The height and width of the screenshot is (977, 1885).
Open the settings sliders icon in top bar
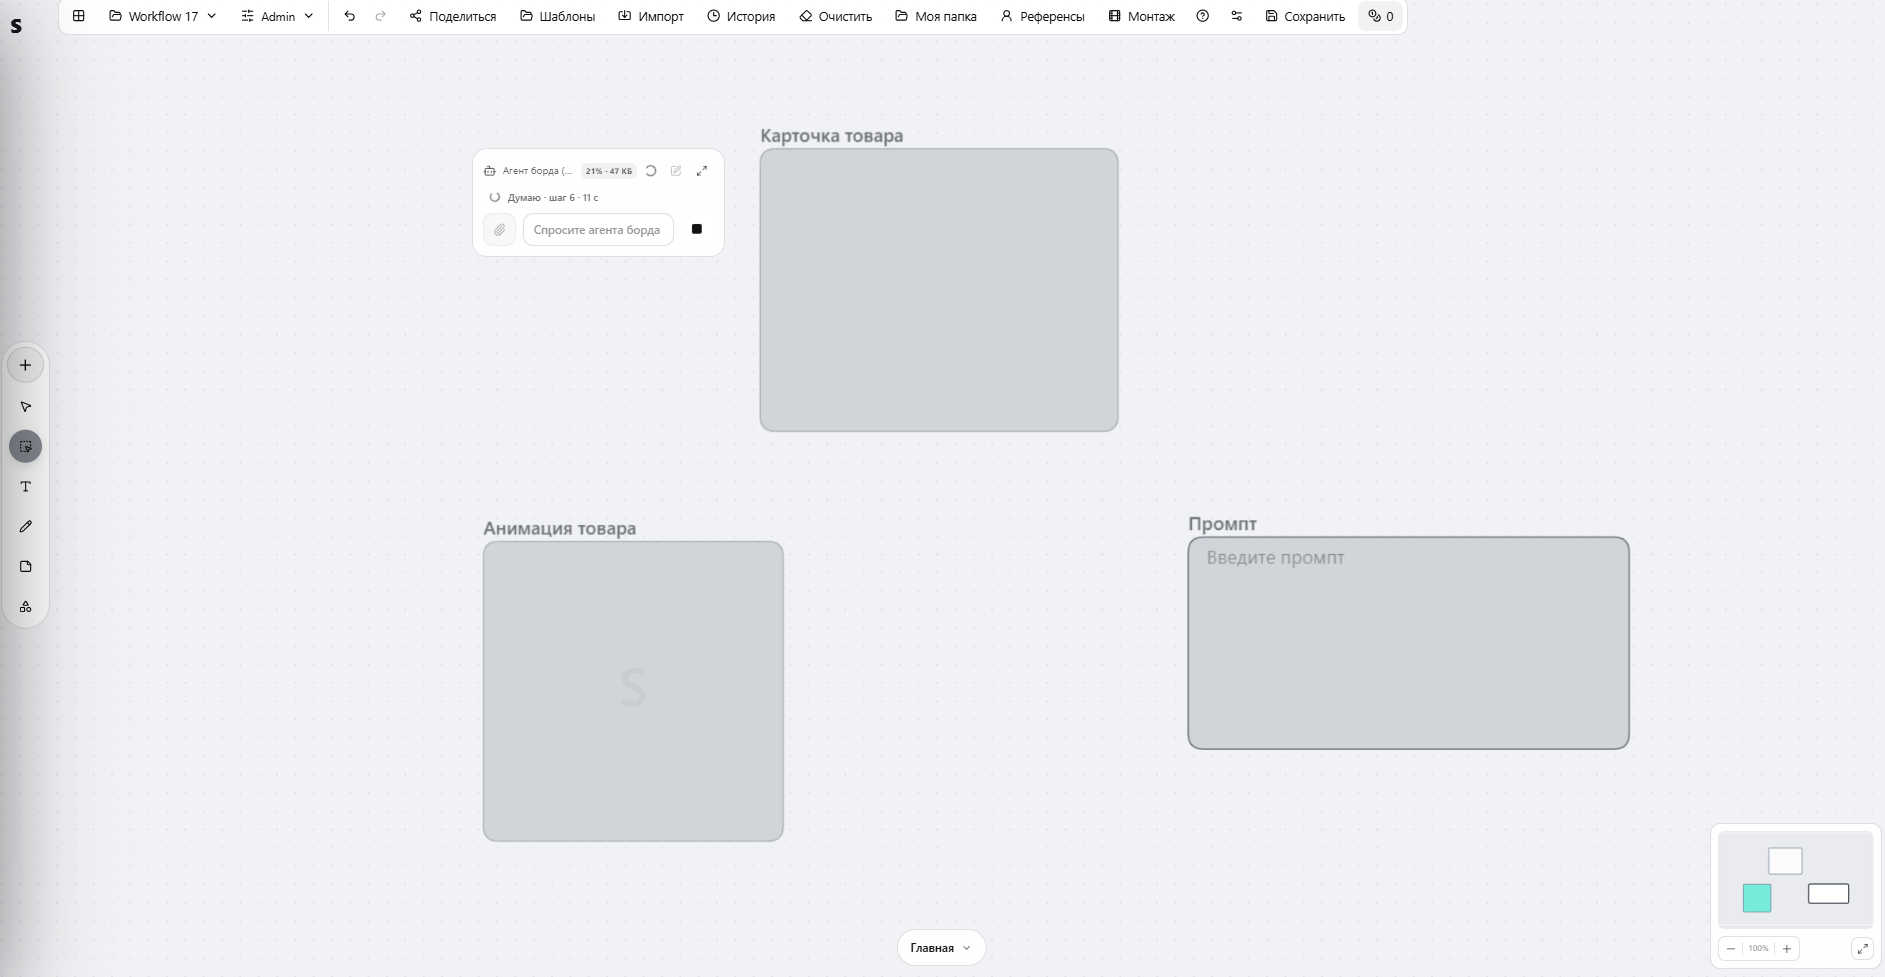[x=1237, y=16]
